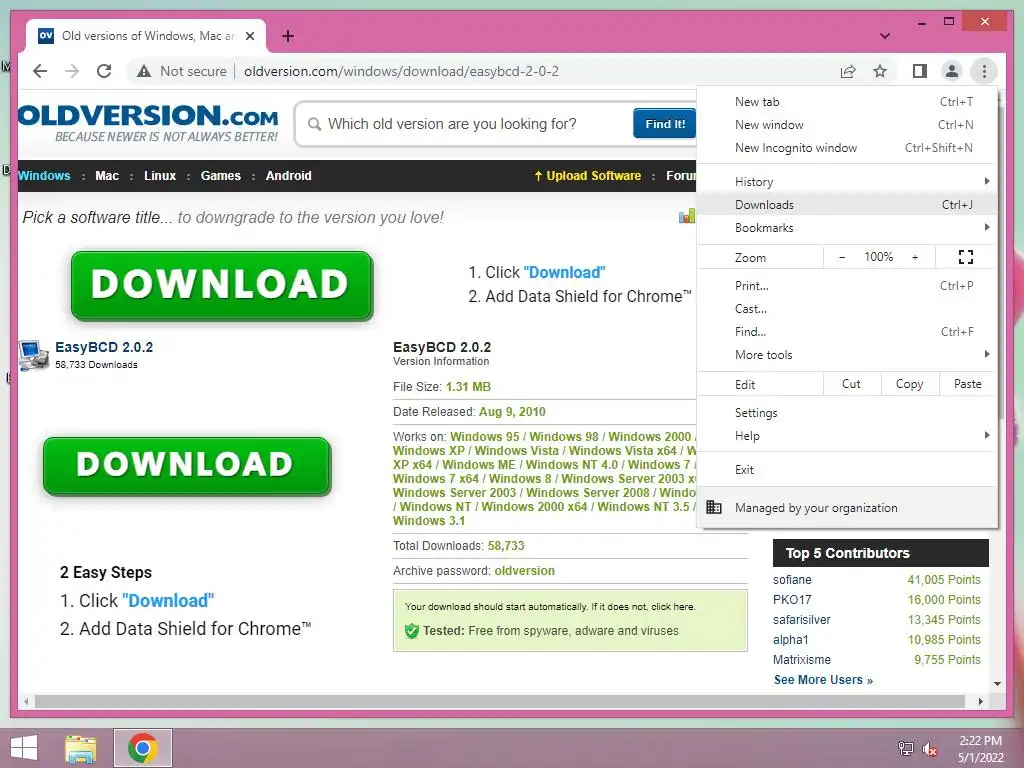Viewport: 1024px width, 768px height.
Task: Click the Not secure warning icon
Action: 144,71
